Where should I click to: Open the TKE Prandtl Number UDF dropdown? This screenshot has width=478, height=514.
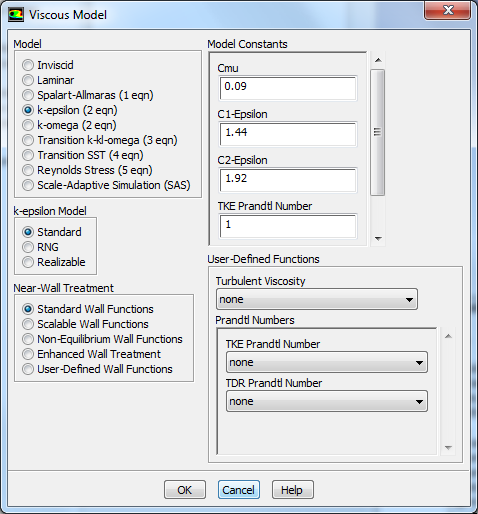click(x=327, y=362)
